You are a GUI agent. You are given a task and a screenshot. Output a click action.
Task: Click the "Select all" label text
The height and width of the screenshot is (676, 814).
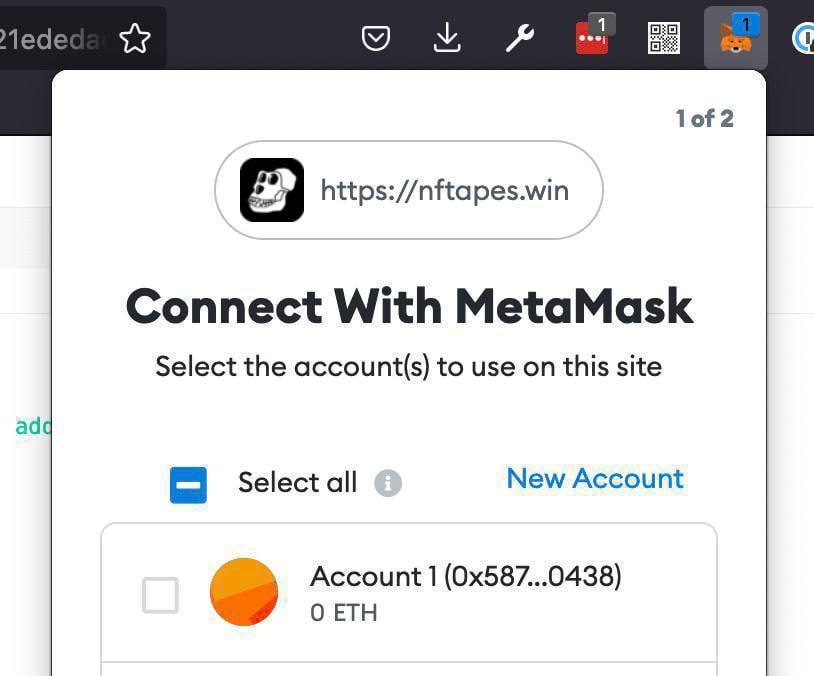297,483
